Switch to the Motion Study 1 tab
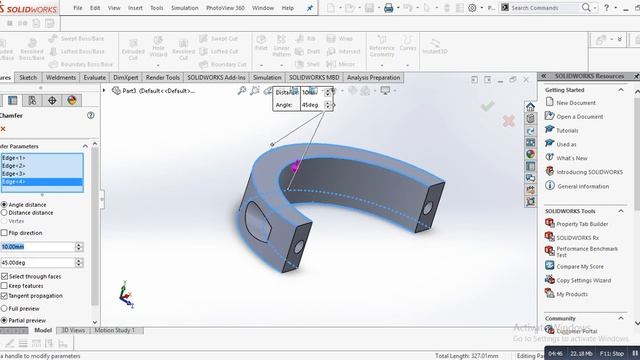Viewport: 640px width, 360px height. click(x=114, y=330)
